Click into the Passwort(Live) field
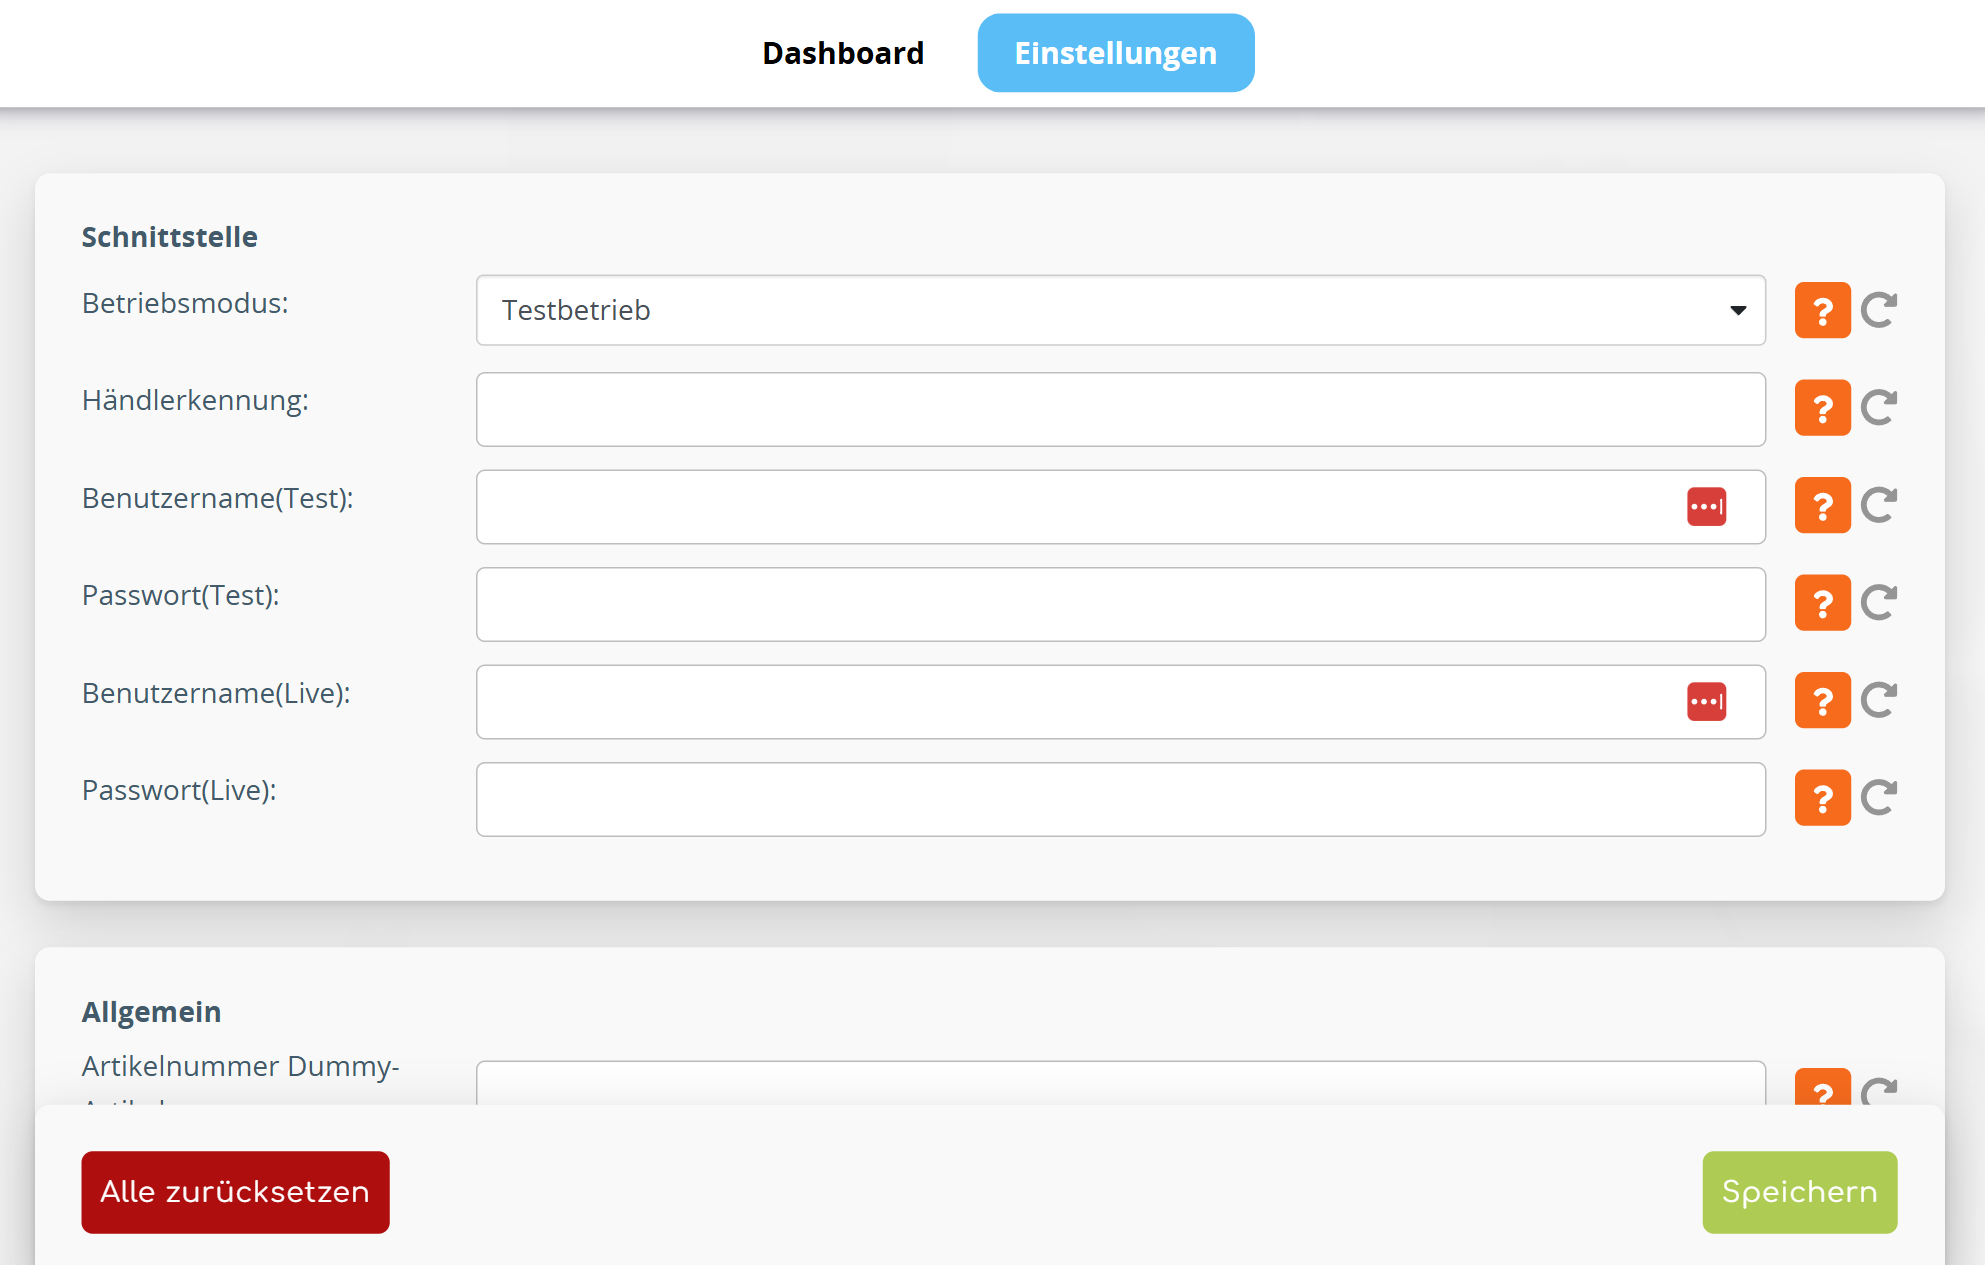This screenshot has height=1265, width=1985. click(1120, 799)
